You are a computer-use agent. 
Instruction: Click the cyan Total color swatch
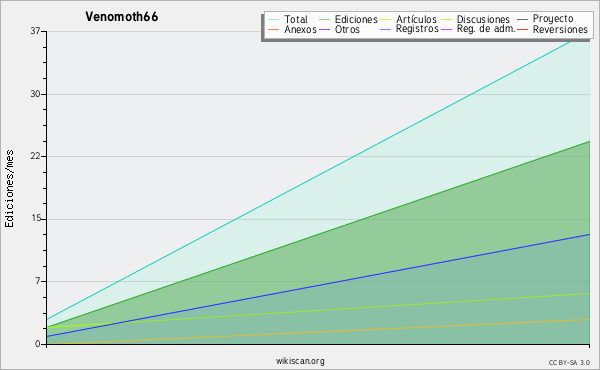(x=274, y=20)
